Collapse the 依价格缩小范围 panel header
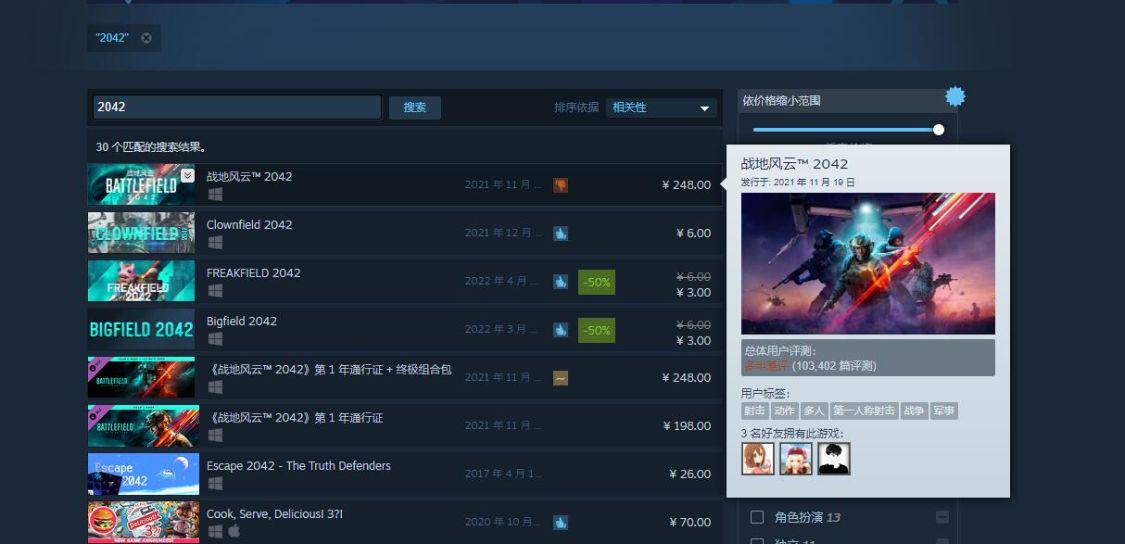Screen dimensions: 1125x544 click(847, 101)
